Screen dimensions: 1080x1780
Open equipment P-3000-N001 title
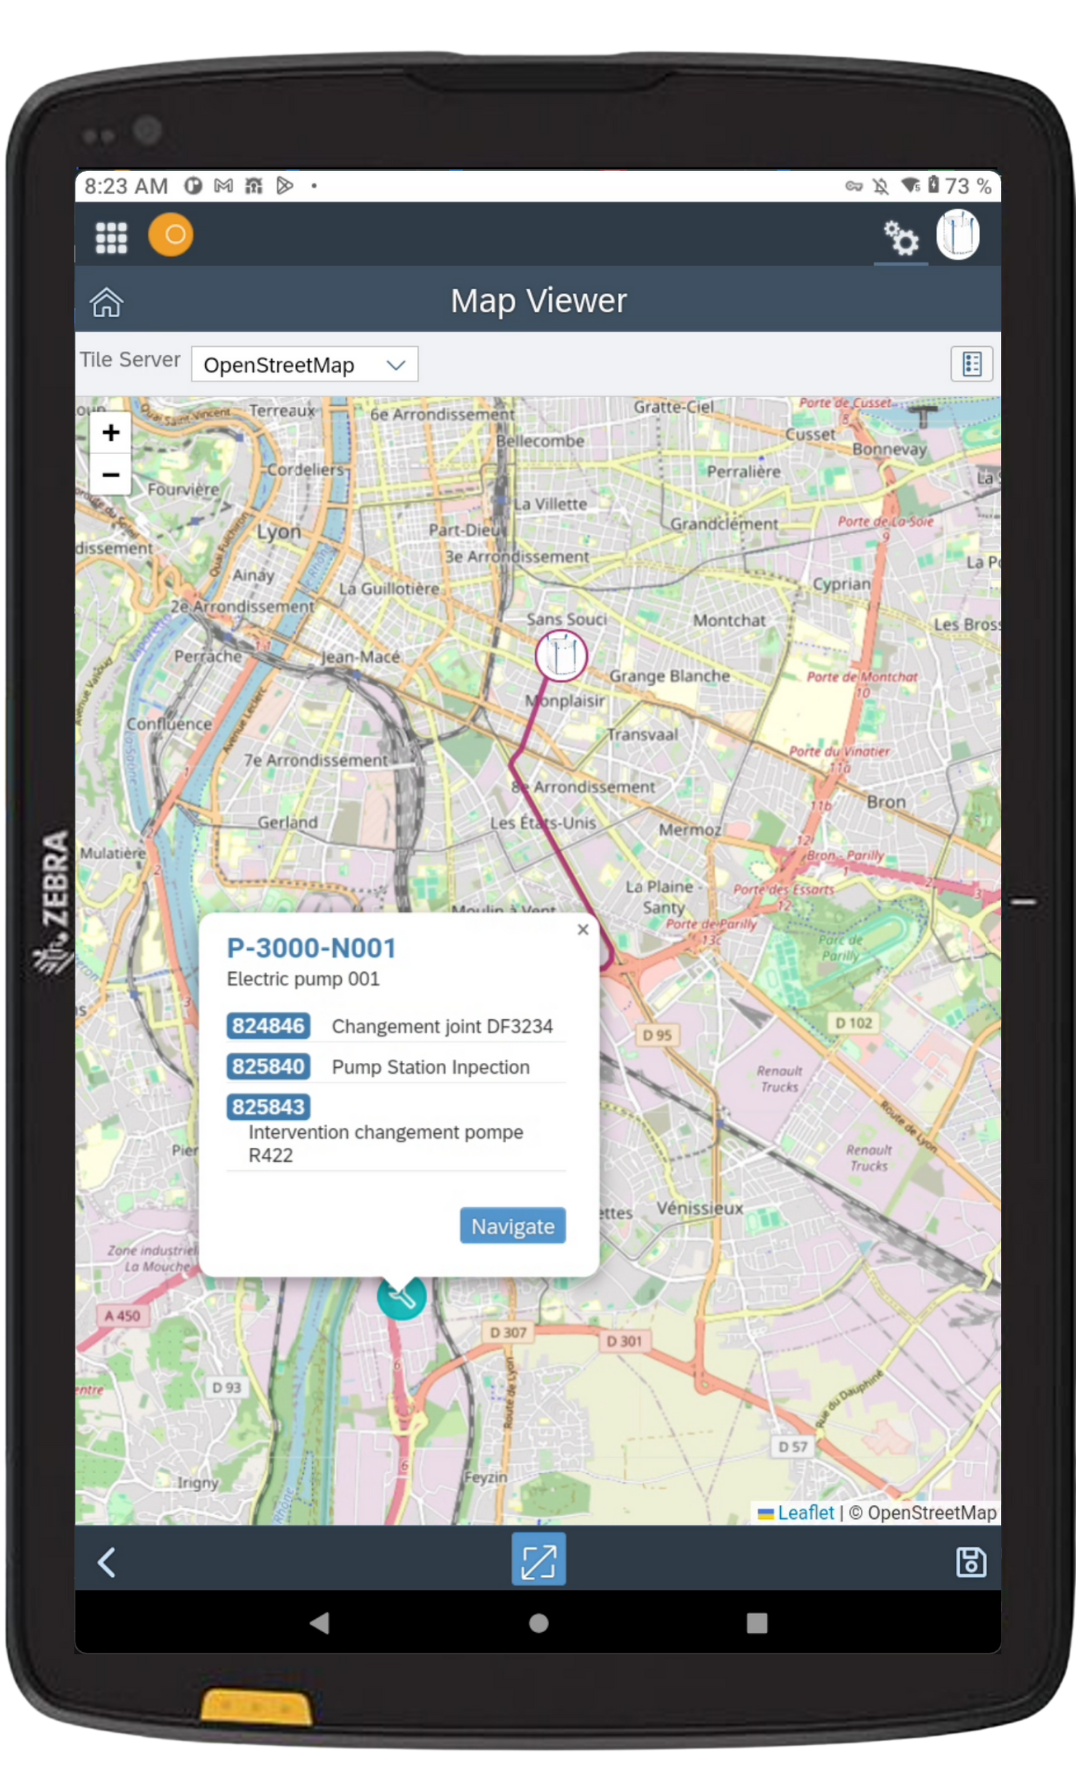[x=311, y=948]
